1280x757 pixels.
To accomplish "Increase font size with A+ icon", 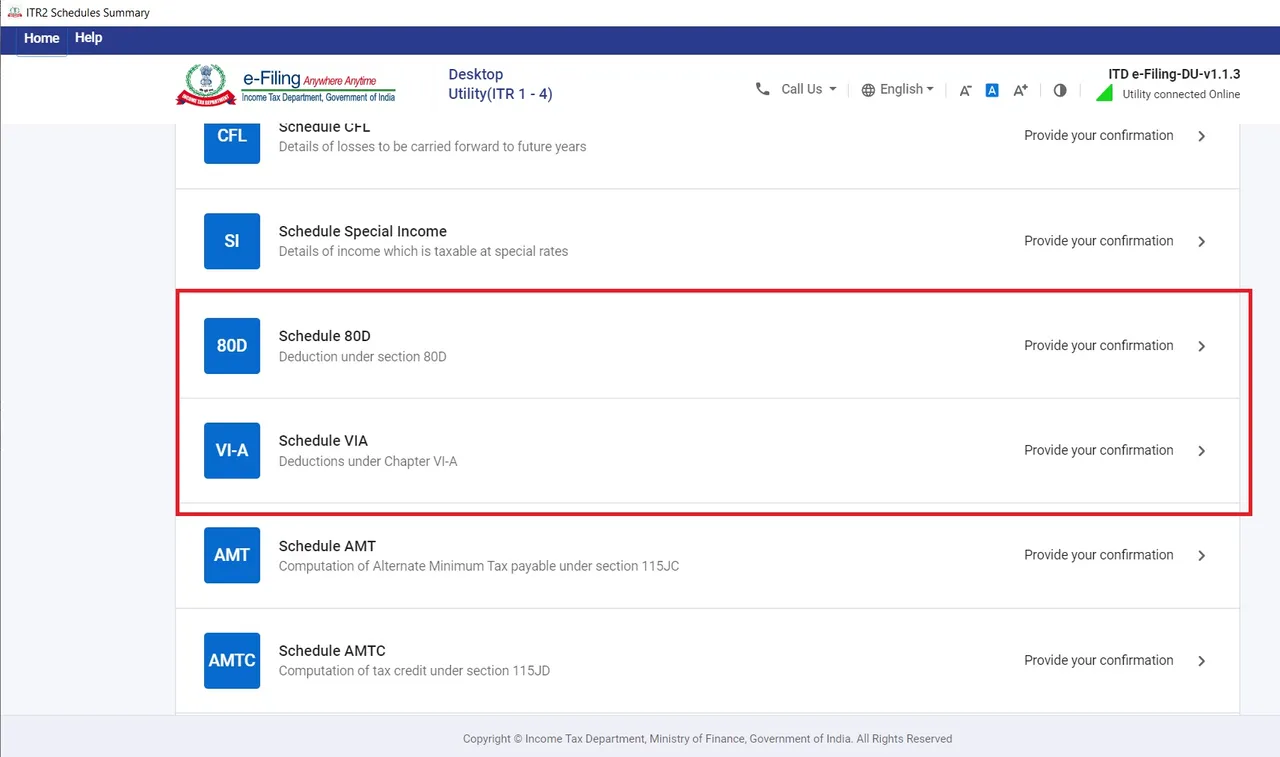I will tap(1020, 90).
